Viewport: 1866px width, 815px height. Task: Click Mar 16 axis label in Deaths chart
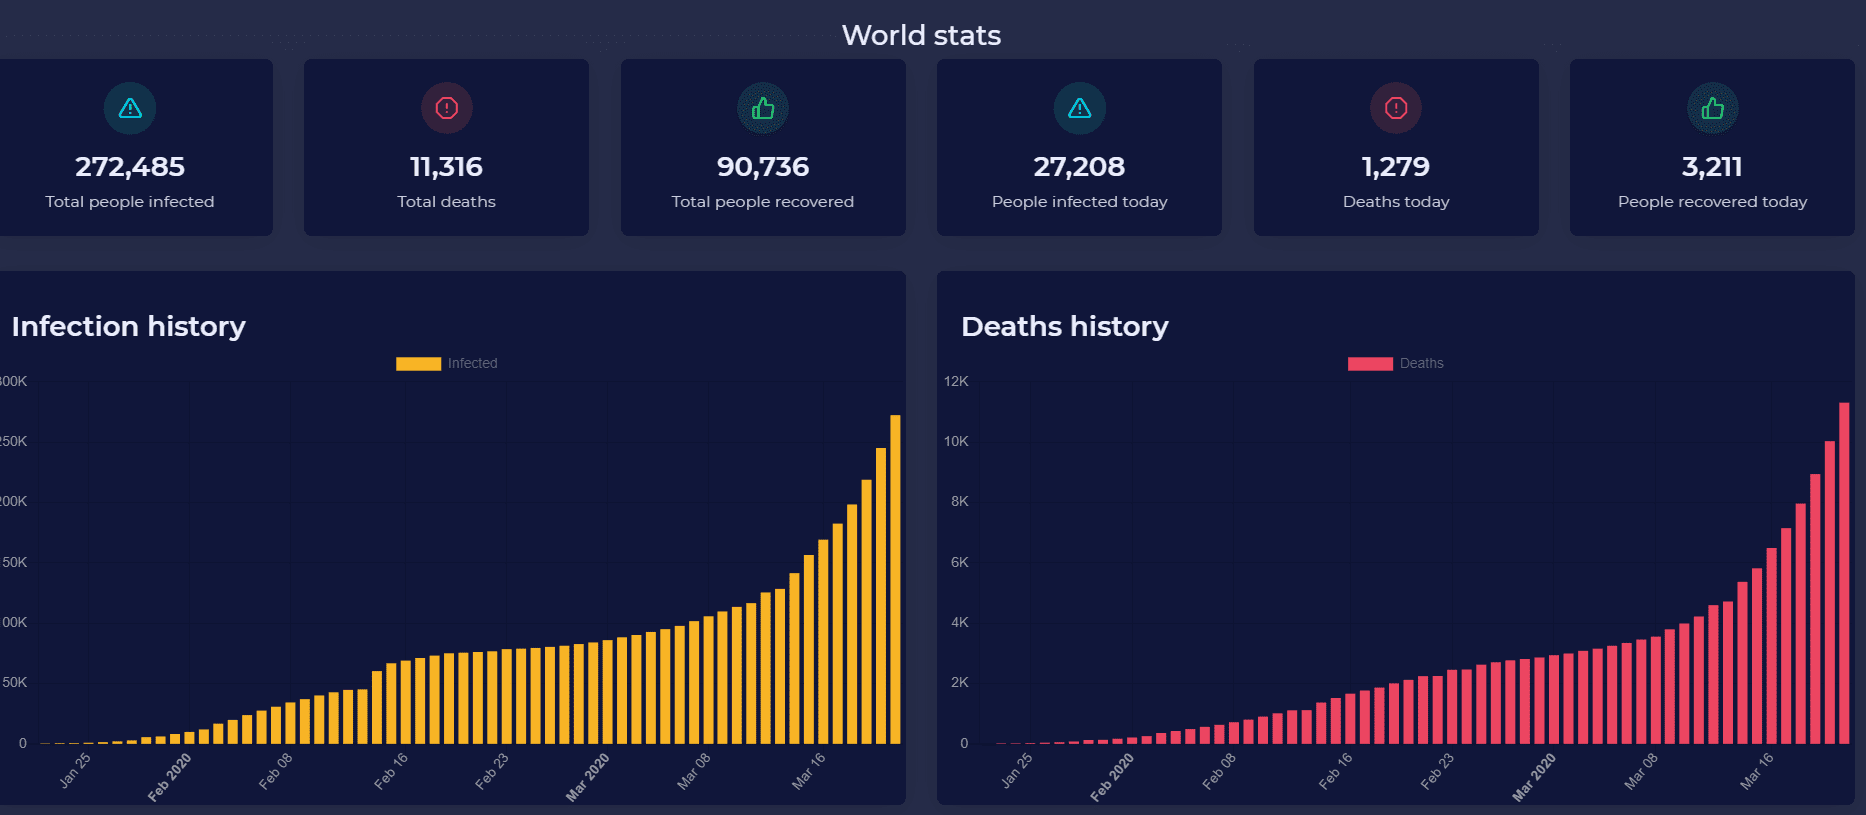(x=1757, y=771)
